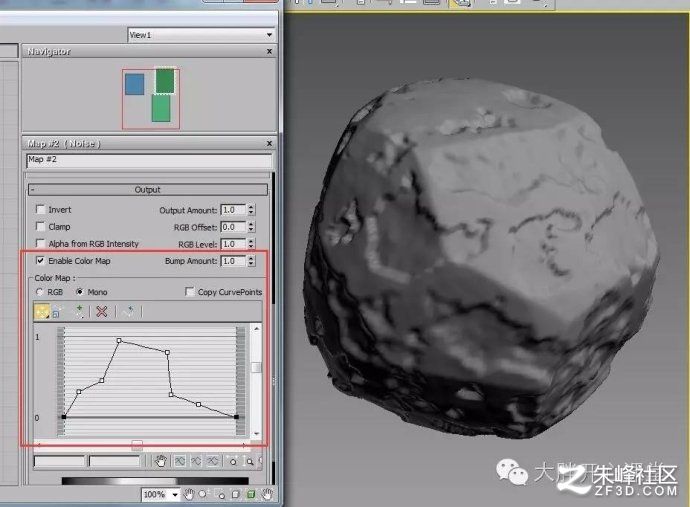Image resolution: width=690 pixels, height=507 pixels.
Task: Enable the Clamp checkbox
Action: 40,227
